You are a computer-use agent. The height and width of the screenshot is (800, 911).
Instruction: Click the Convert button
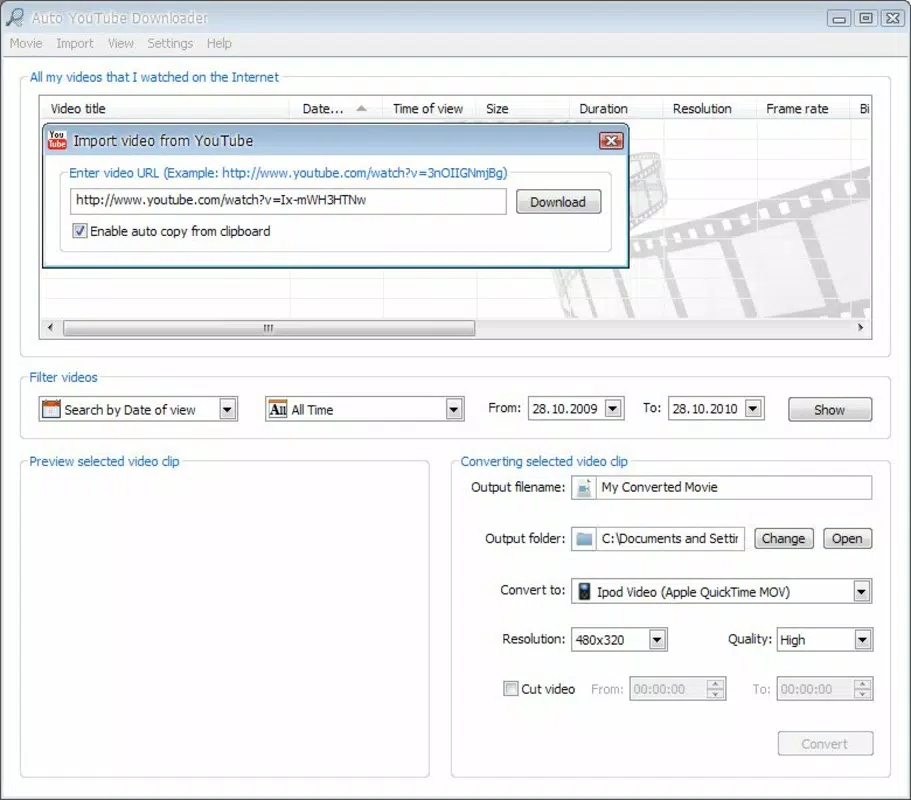tap(825, 744)
